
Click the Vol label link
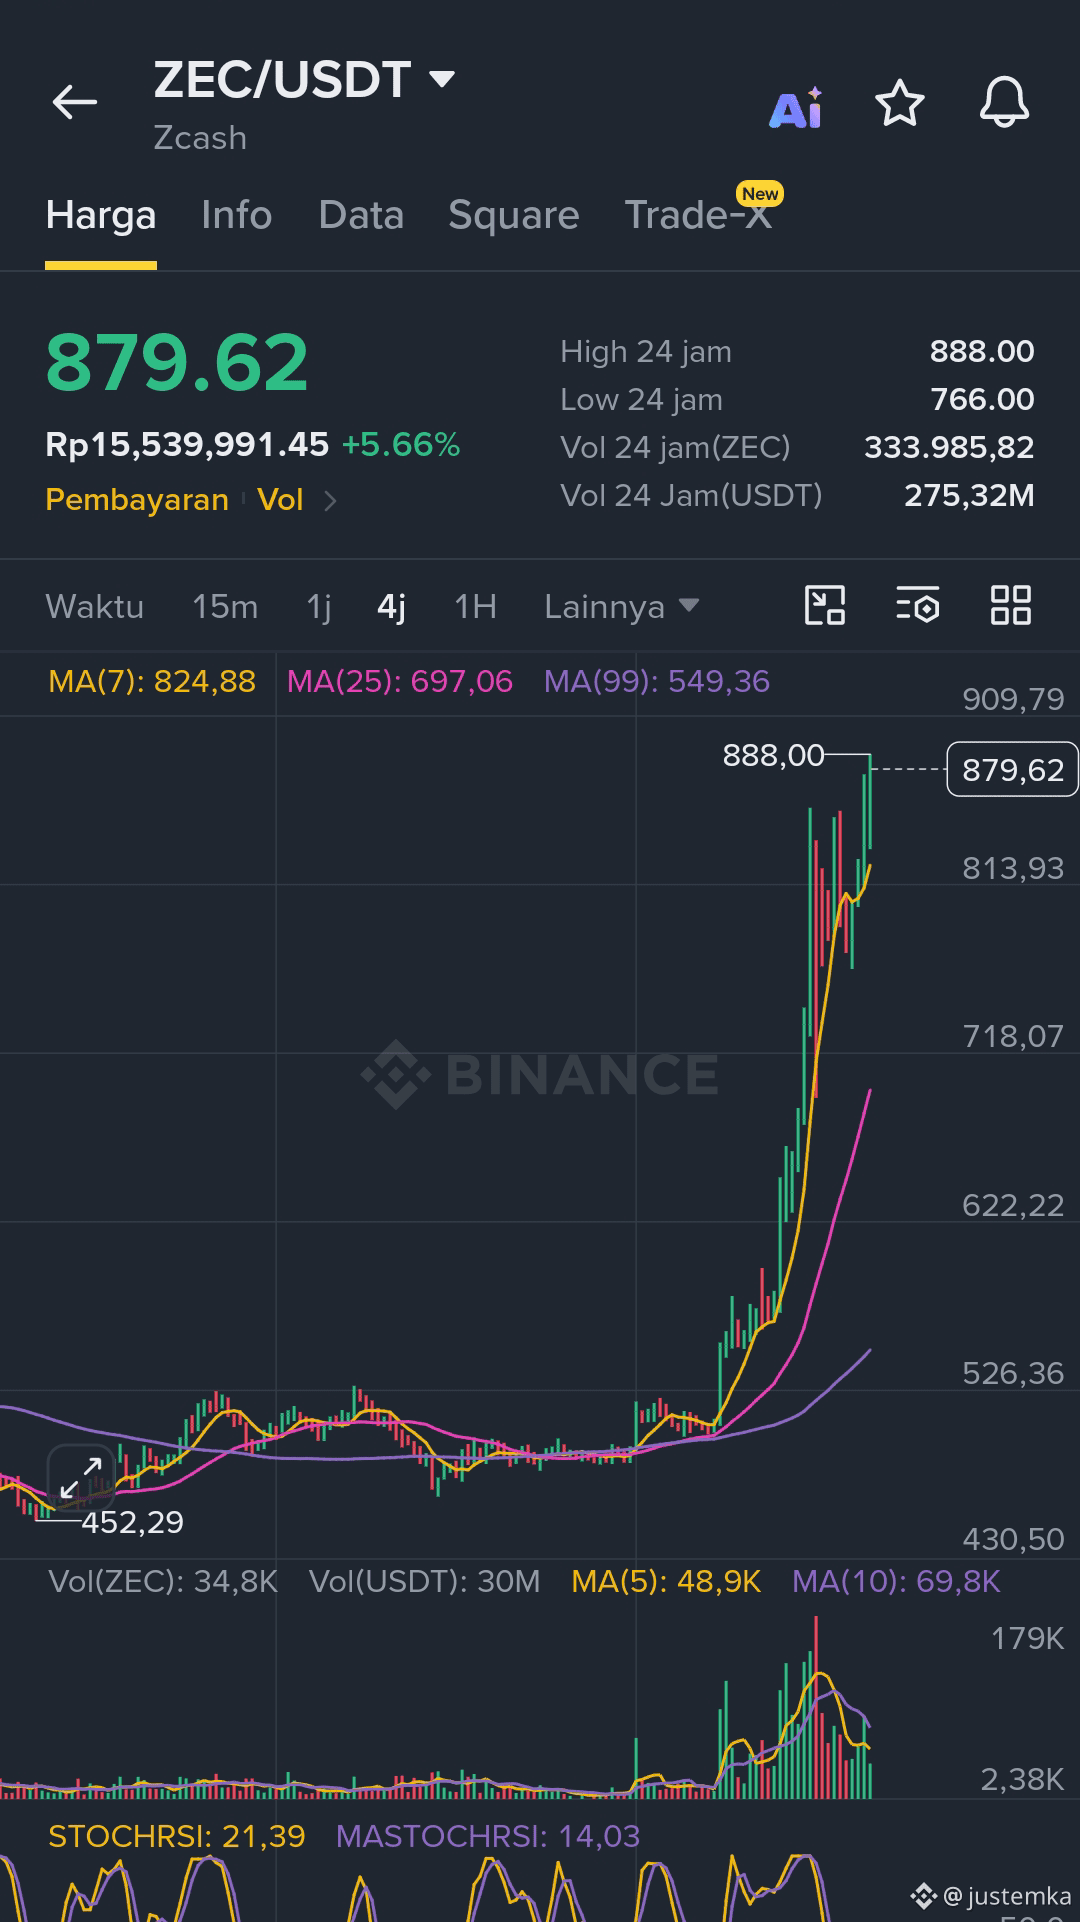point(280,499)
